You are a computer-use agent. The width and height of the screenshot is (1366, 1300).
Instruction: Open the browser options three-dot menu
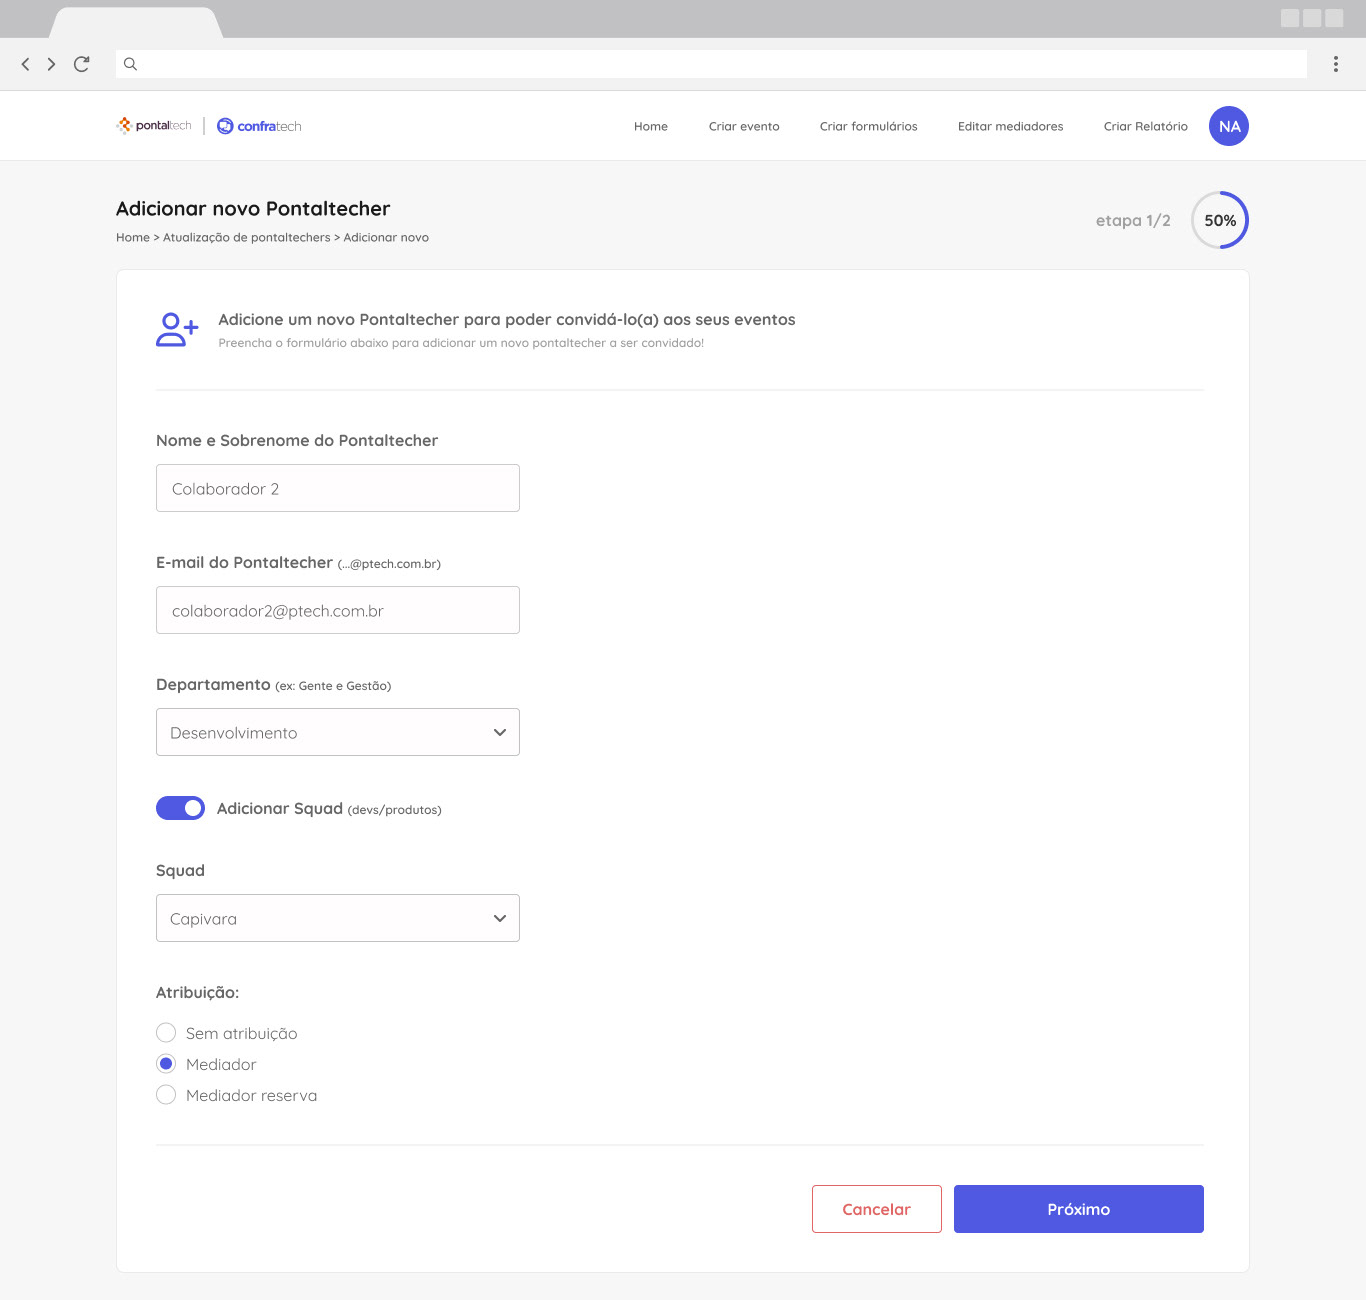[x=1335, y=63]
